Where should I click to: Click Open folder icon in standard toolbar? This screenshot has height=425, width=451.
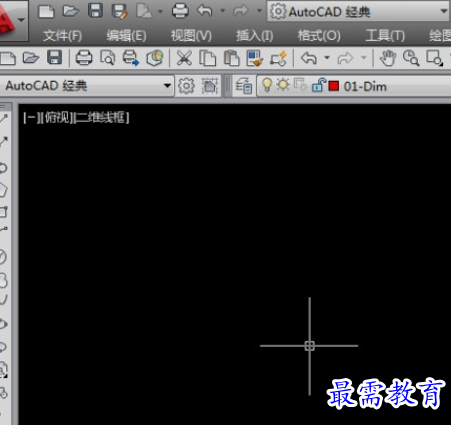click(x=31, y=58)
